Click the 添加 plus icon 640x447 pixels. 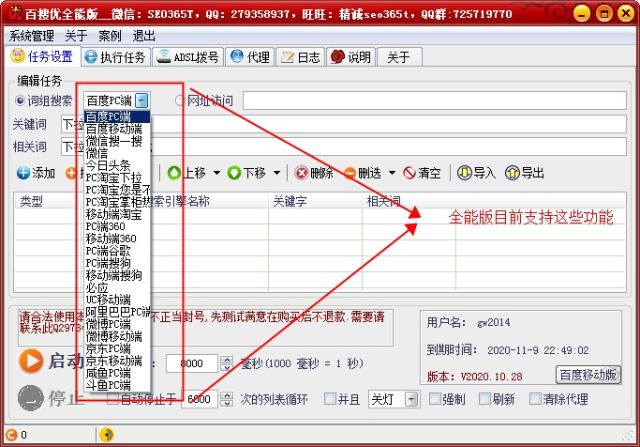tap(23, 173)
